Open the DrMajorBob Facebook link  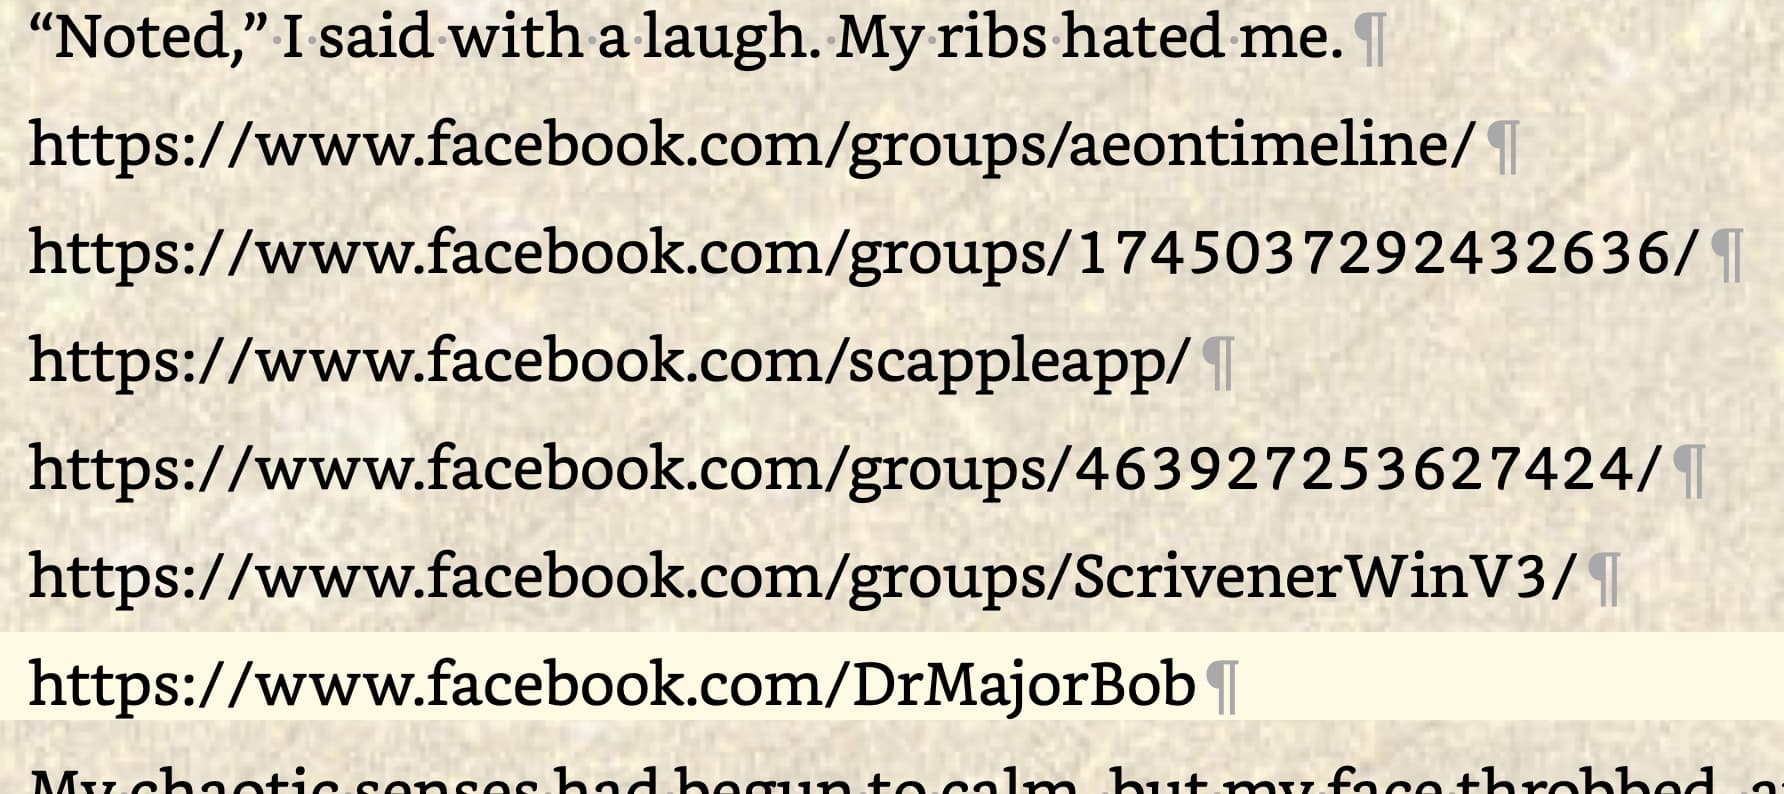click(x=613, y=686)
